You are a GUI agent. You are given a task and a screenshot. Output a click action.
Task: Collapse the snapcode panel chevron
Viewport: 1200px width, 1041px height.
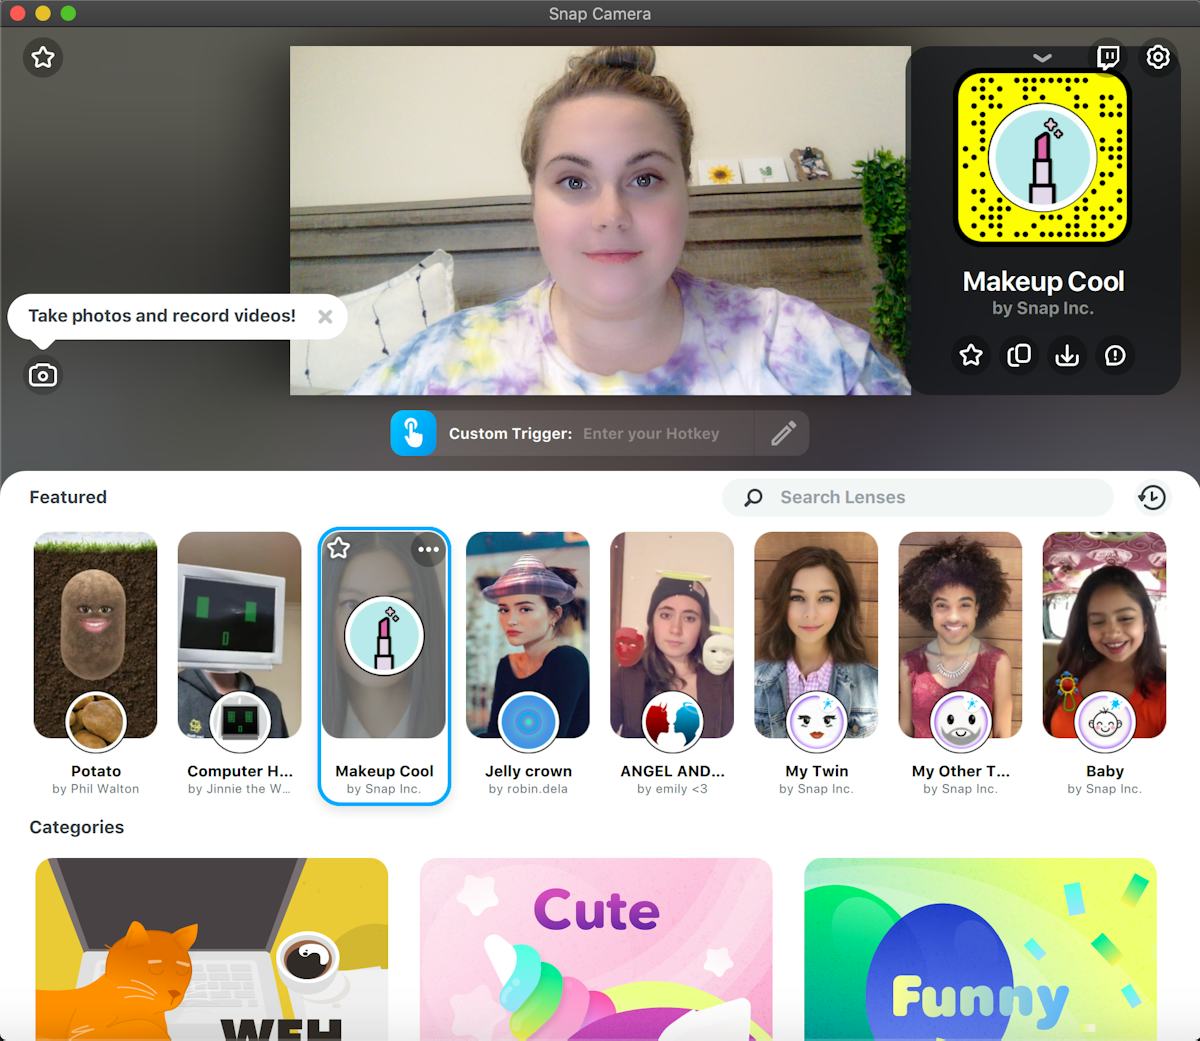(x=1042, y=58)
